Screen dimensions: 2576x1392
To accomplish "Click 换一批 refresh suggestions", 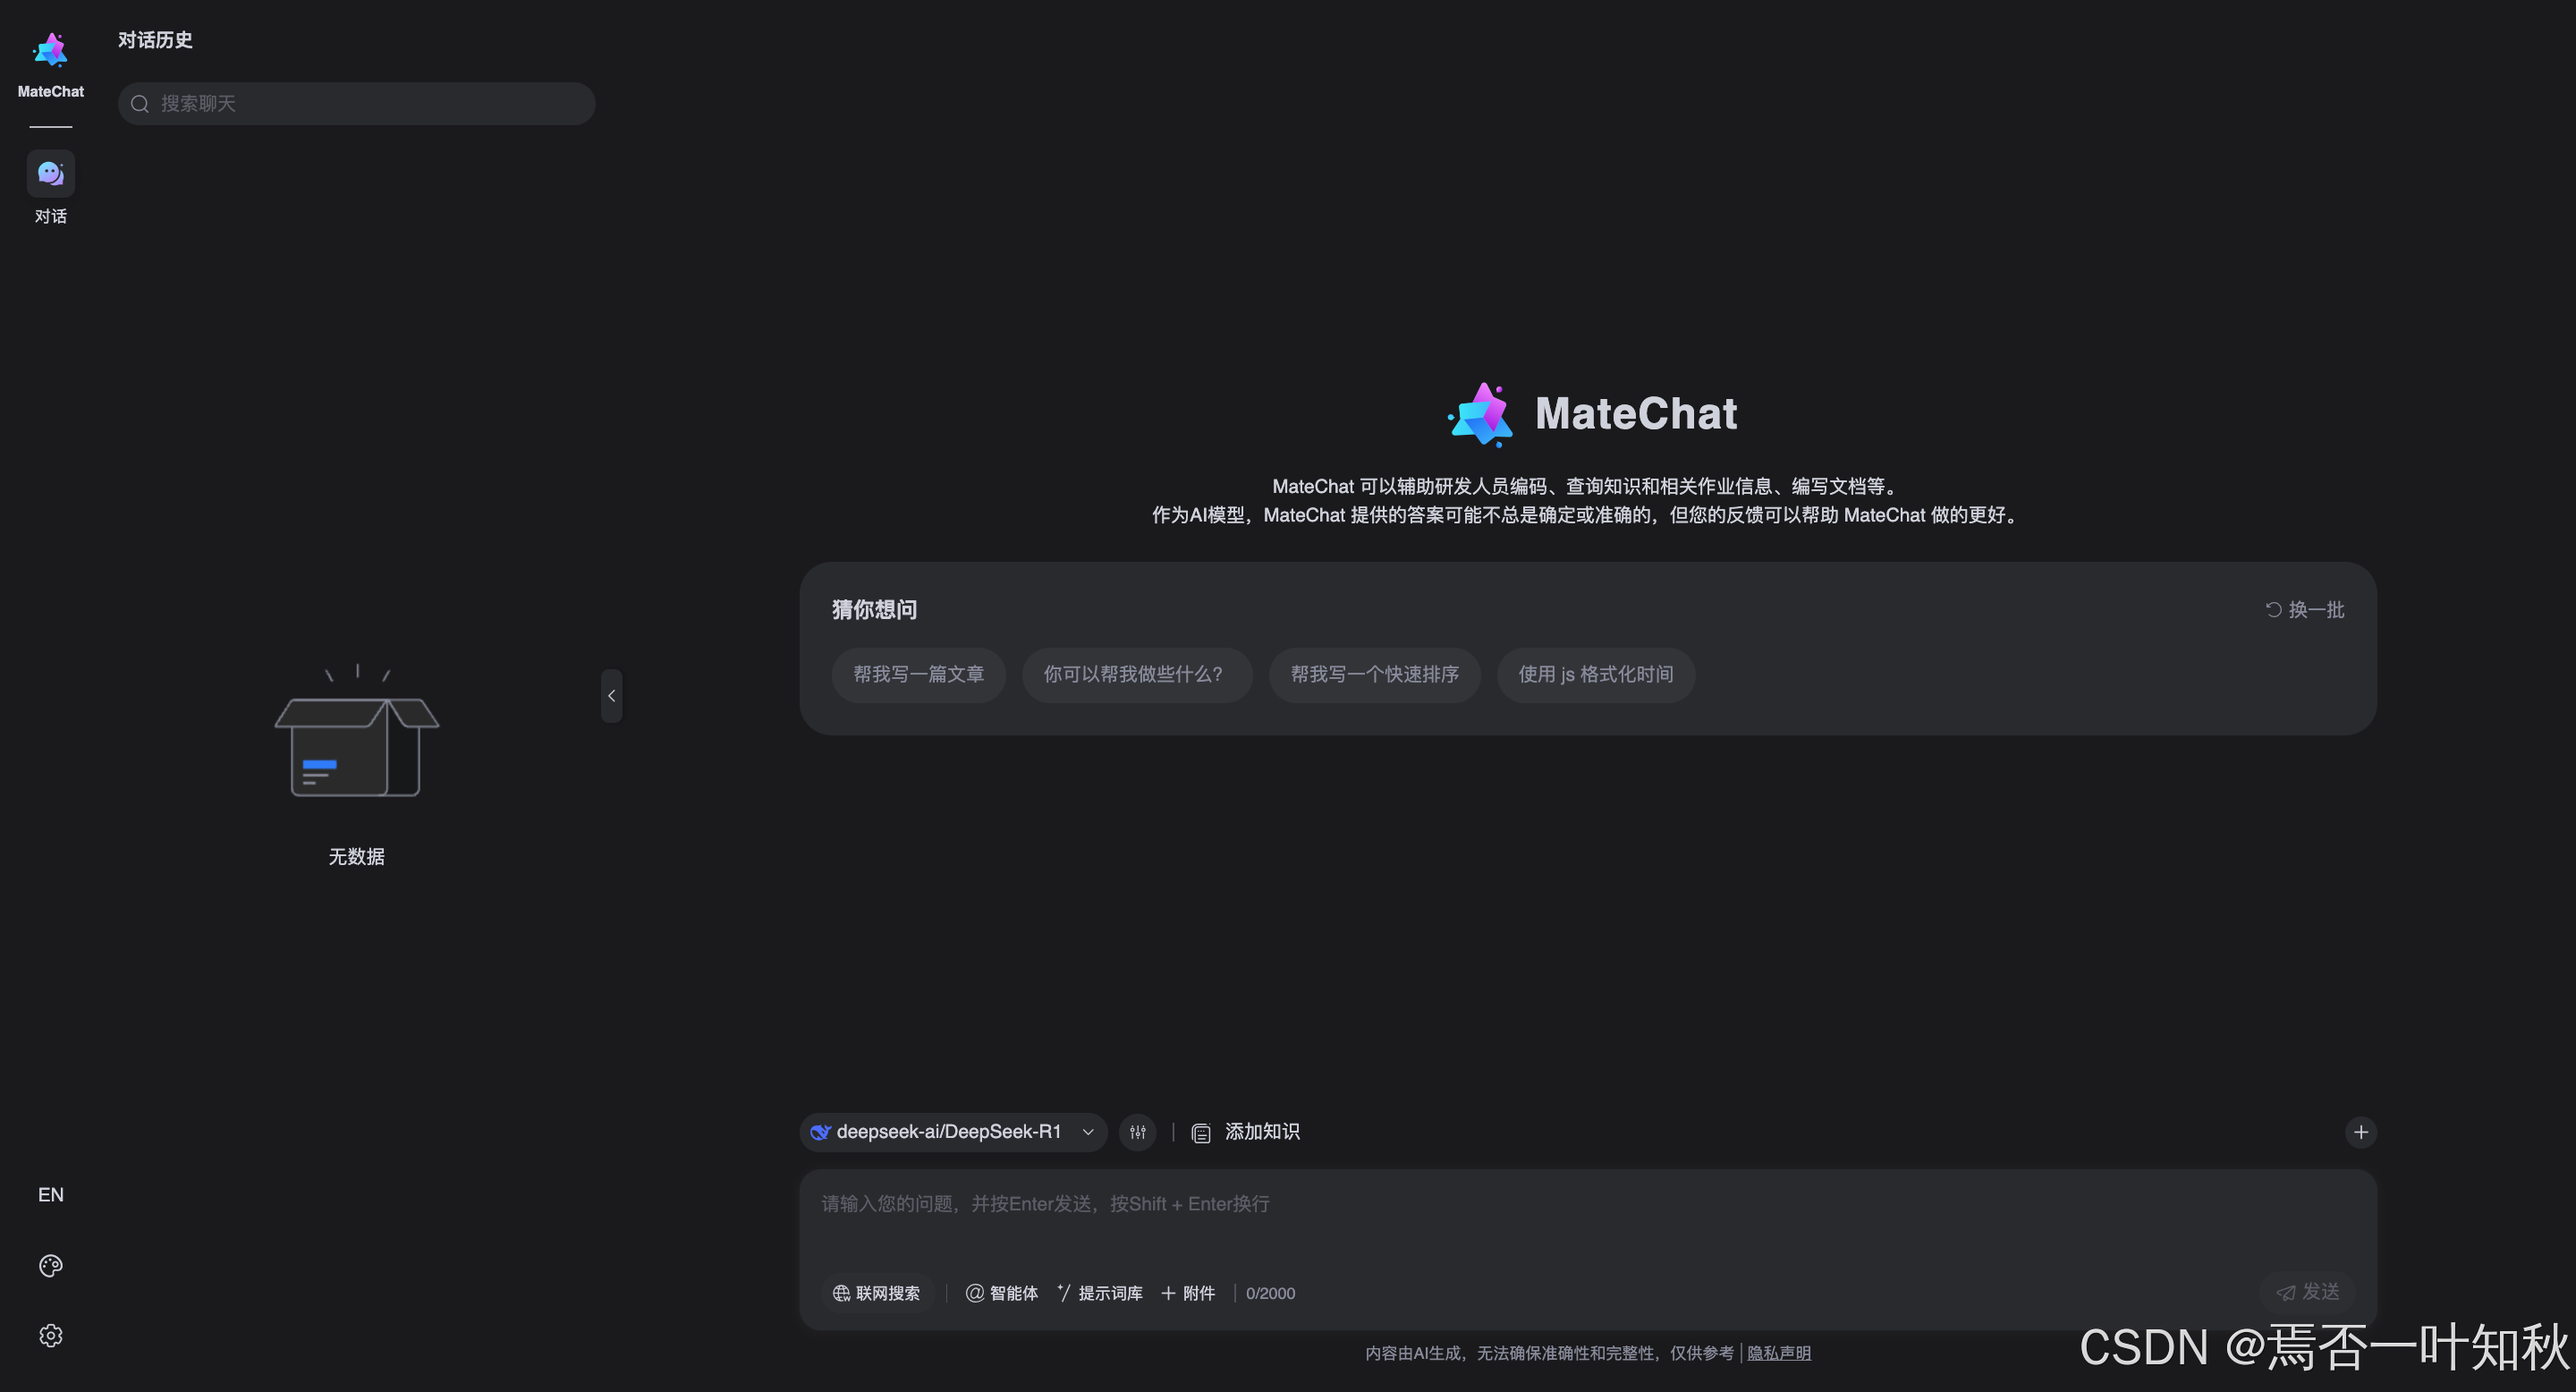I will tap(2304, 610).
